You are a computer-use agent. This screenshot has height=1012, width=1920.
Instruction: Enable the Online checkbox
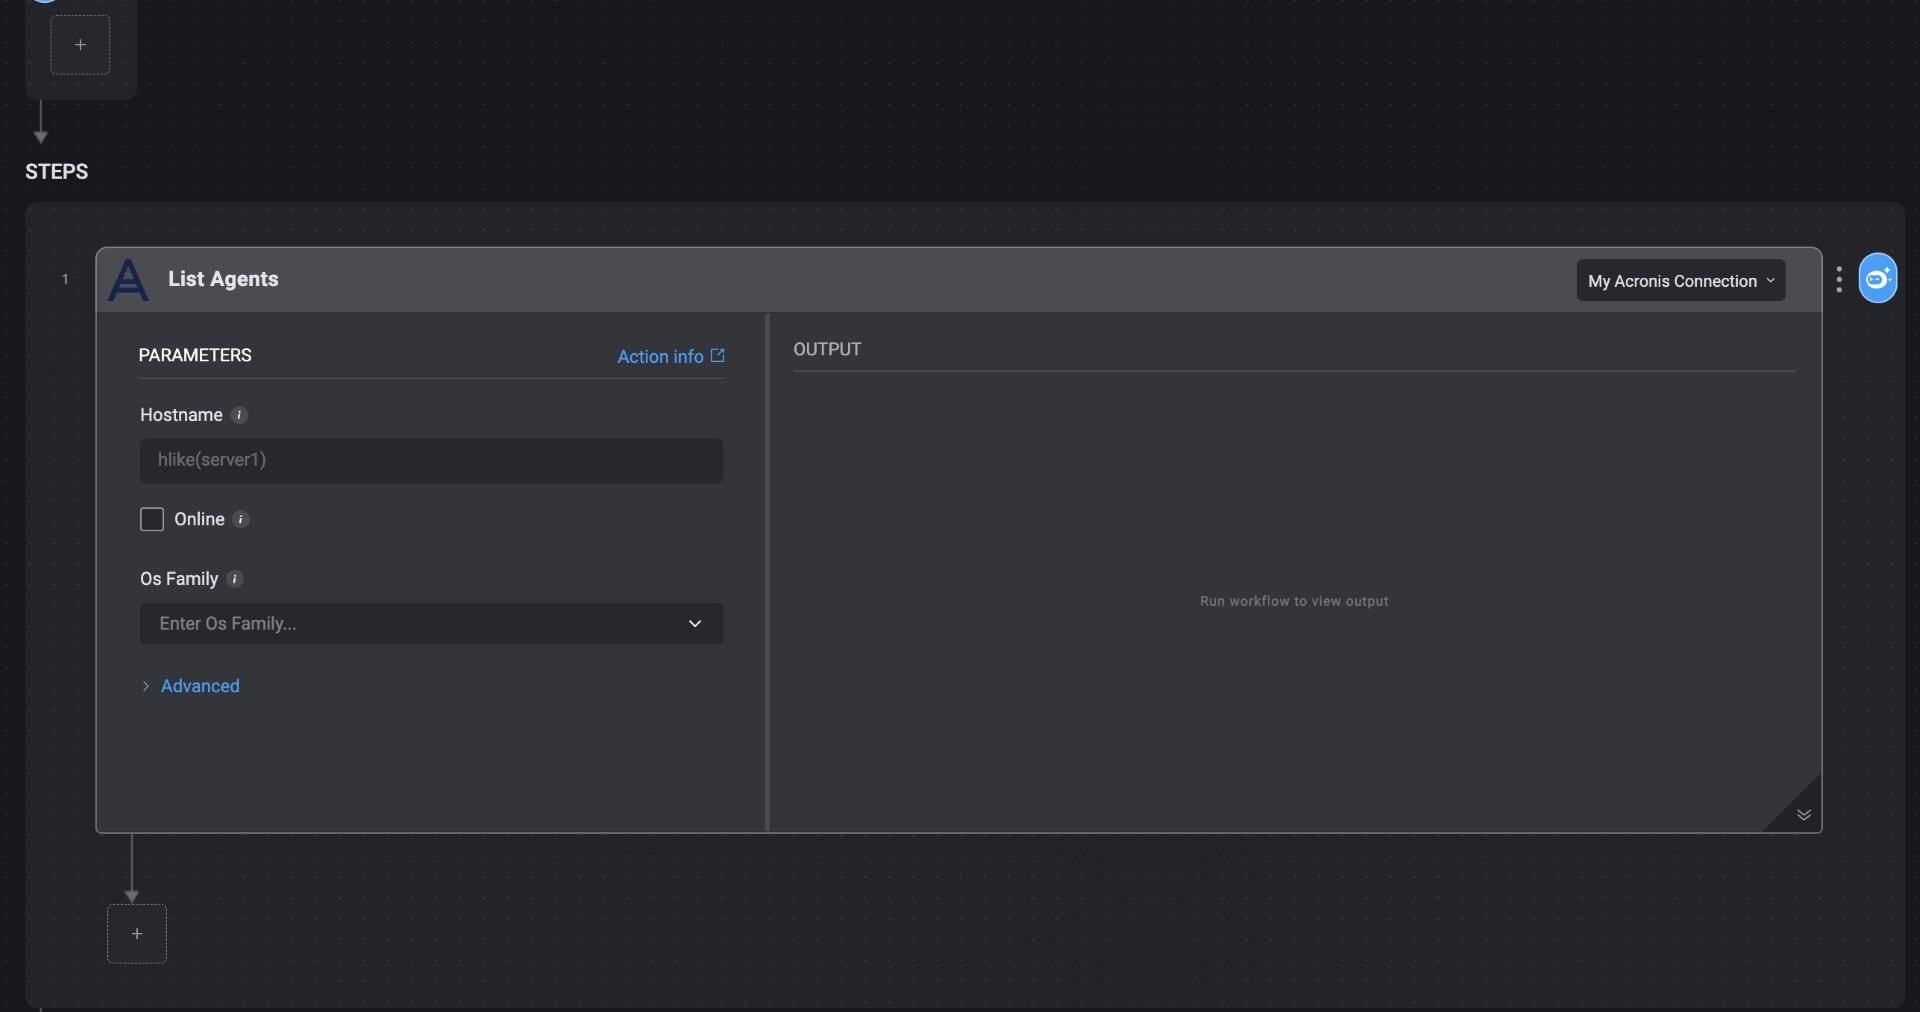(152, 519)
